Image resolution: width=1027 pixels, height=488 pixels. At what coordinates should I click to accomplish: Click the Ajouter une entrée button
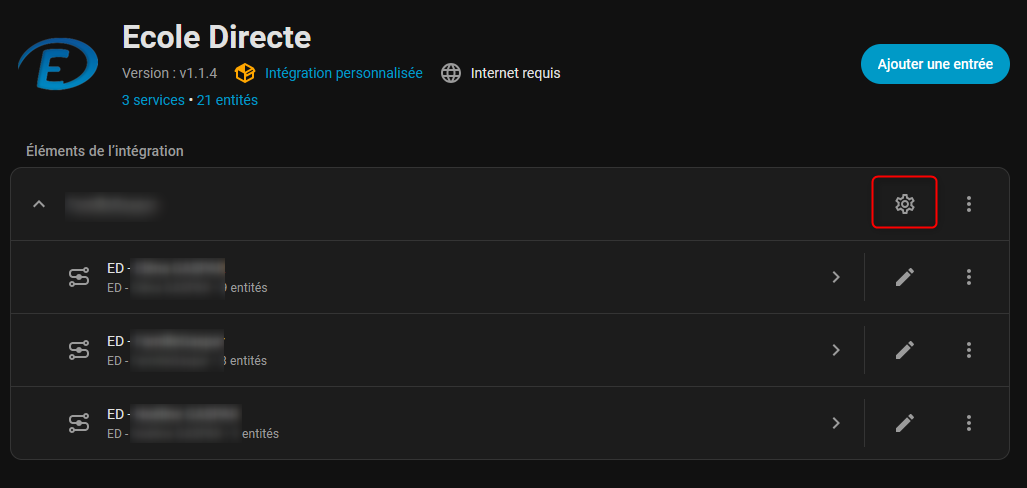(x=935, y=64)
